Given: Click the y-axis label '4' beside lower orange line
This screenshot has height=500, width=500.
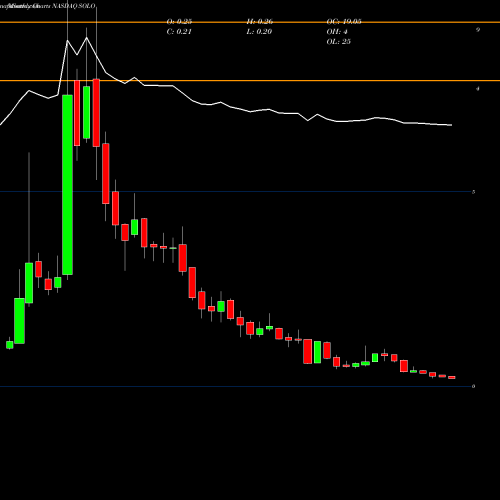Looking at the screenshot, I should [478, 89].
